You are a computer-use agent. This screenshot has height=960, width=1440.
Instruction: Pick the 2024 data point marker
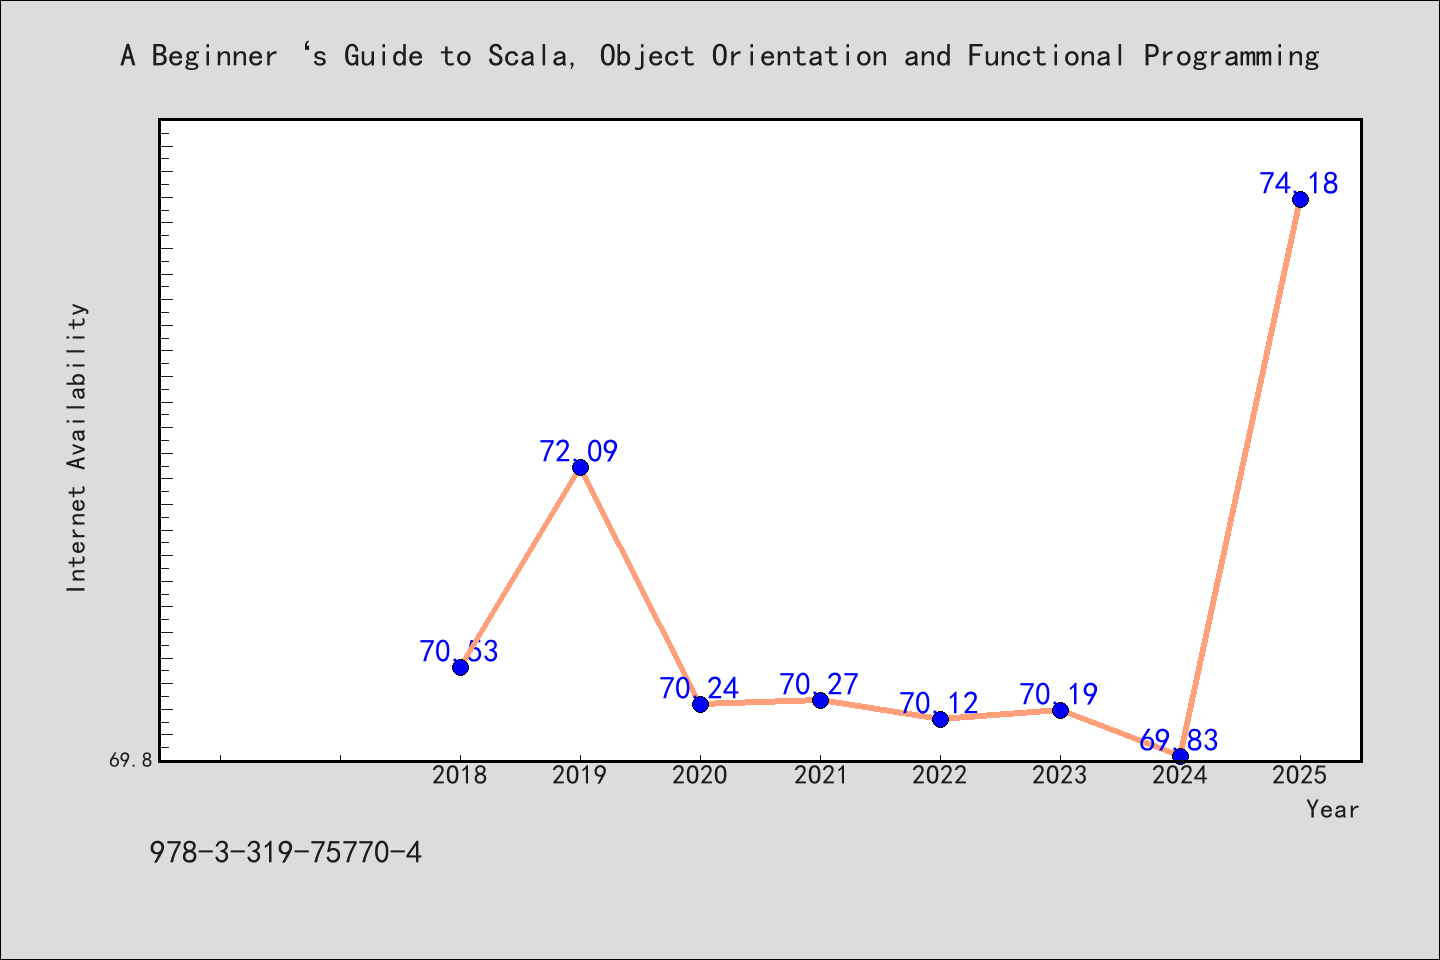coord(1180,756)
